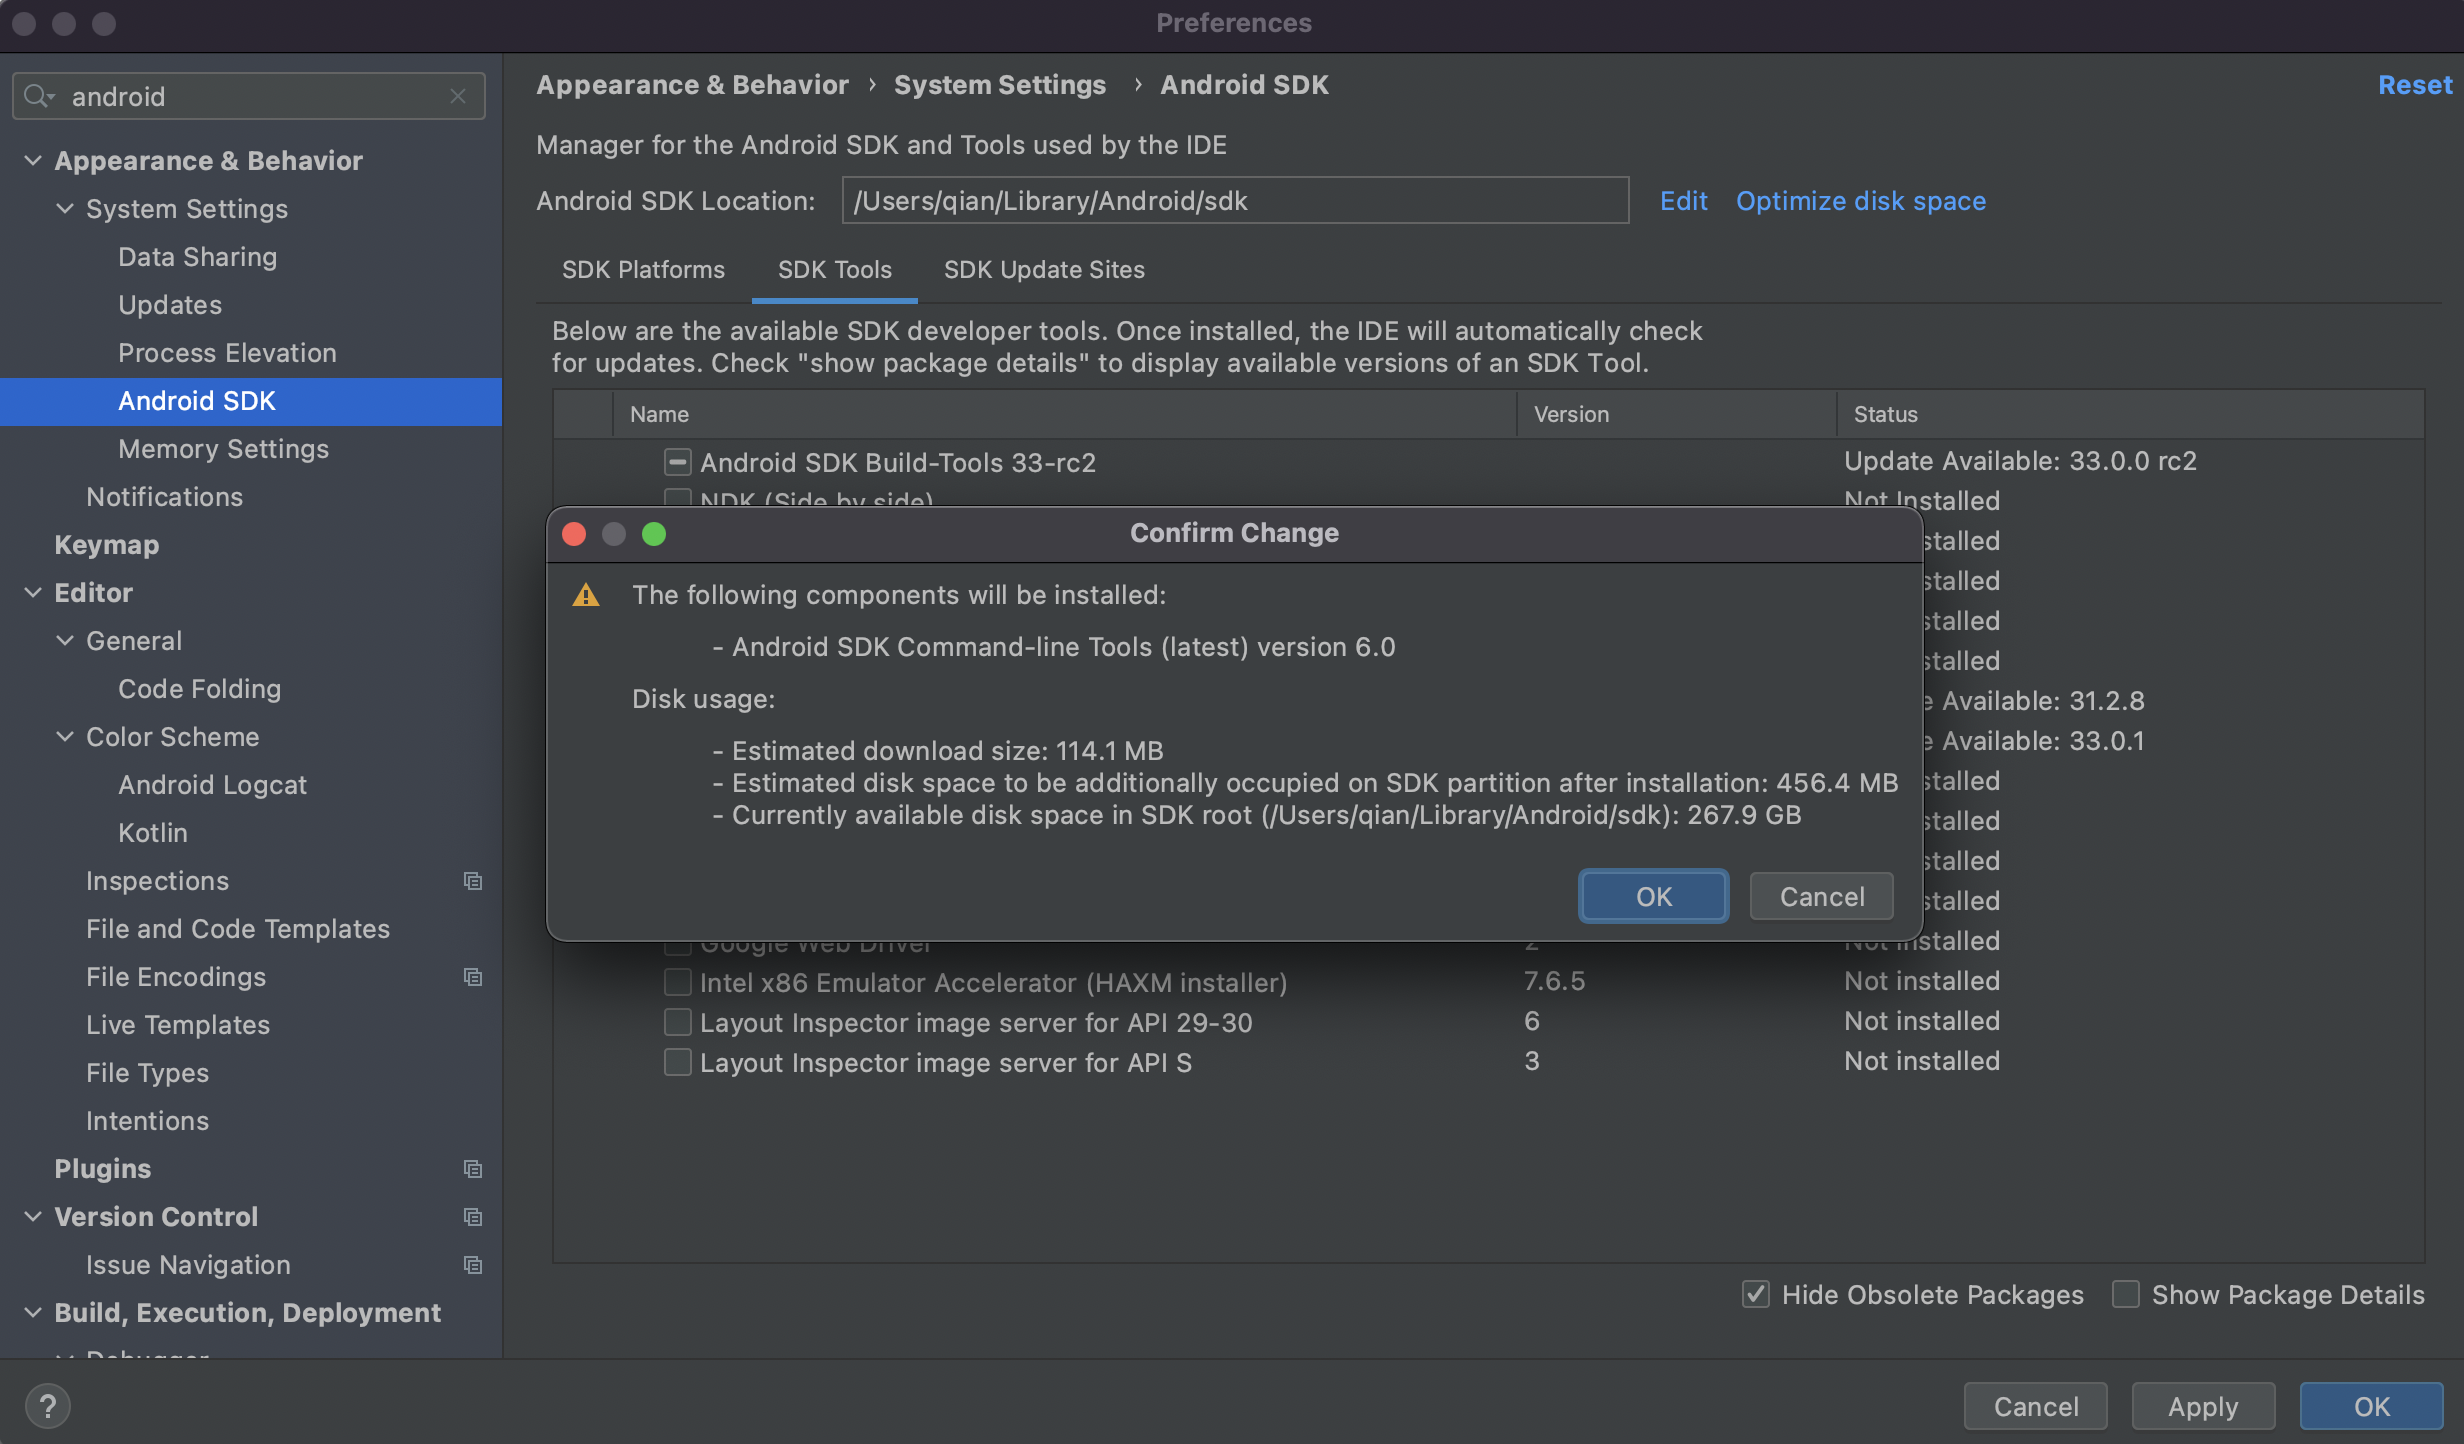This screenshot has height=1444, width=2464.
Task: Cancel the Confirm Change dialog
Action: pos(1822,897)
